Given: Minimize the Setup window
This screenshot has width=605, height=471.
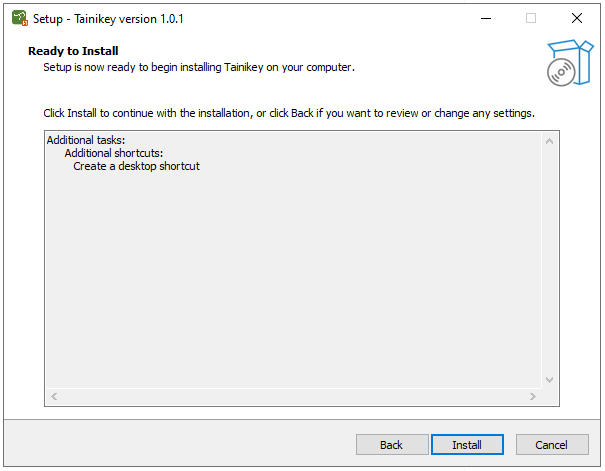Looking at the screenshot, I should (485, 18).
